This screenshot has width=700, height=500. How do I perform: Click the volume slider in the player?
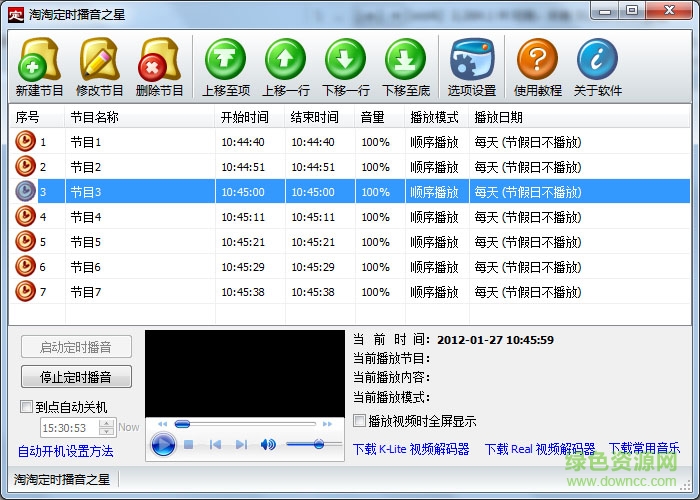313,444
